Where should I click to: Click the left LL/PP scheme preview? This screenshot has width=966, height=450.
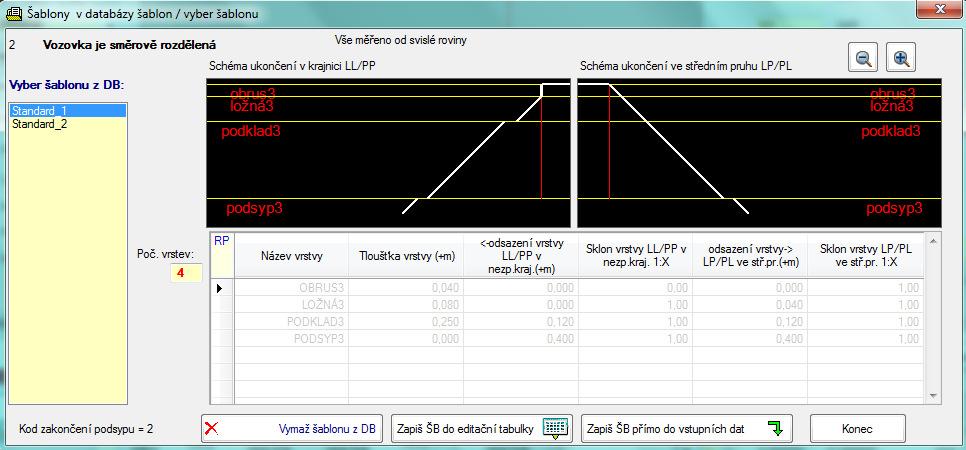[388, 152]
